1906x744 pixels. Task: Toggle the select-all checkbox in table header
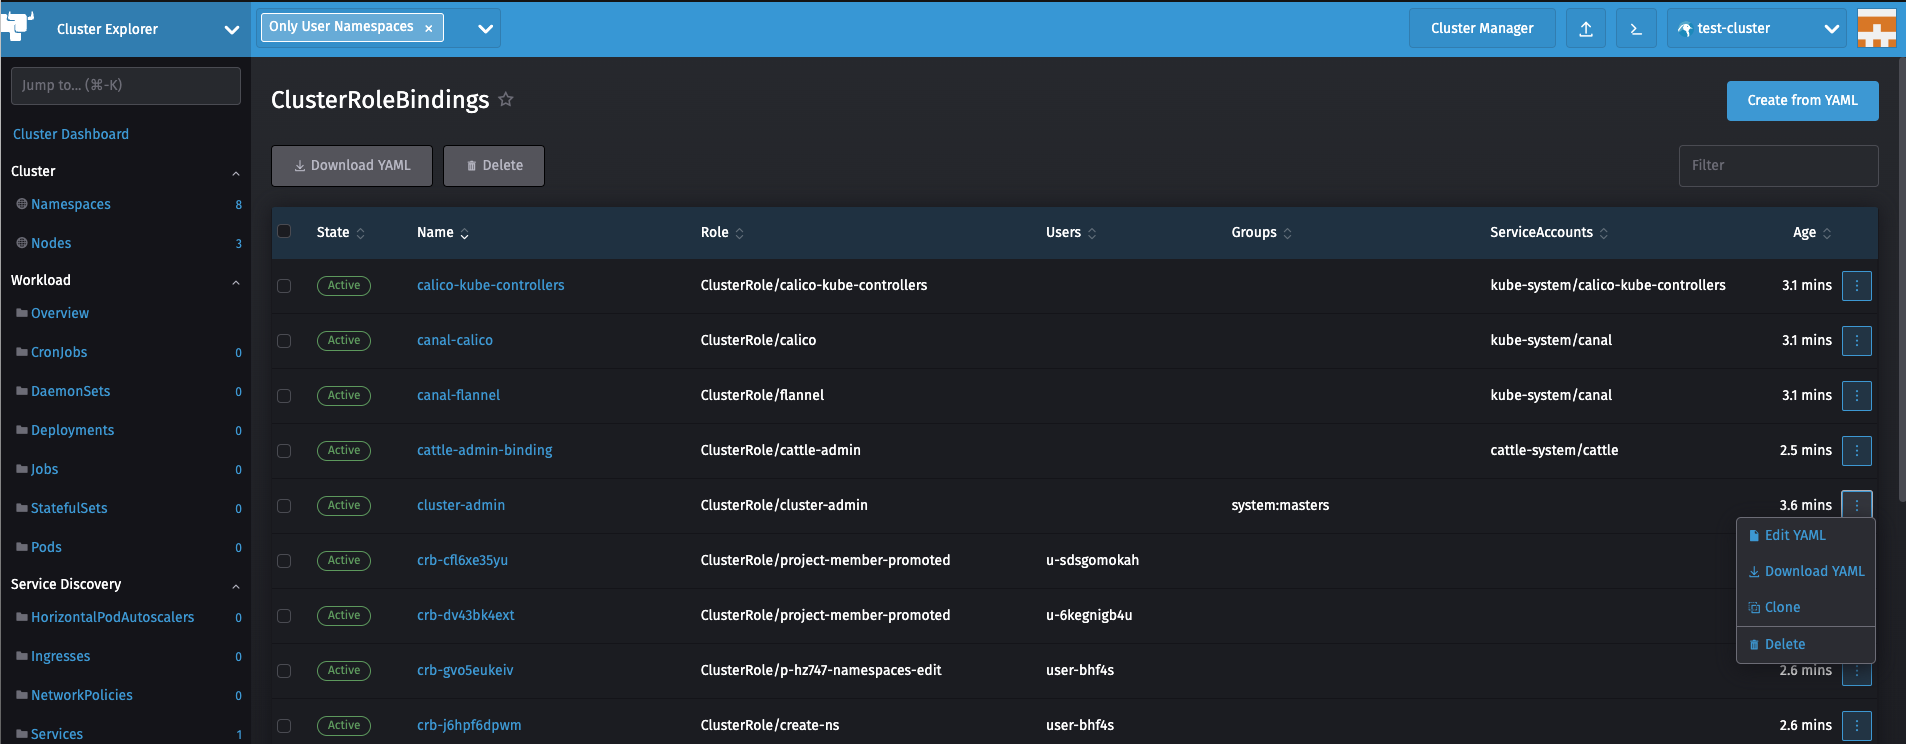click(284, 232)
